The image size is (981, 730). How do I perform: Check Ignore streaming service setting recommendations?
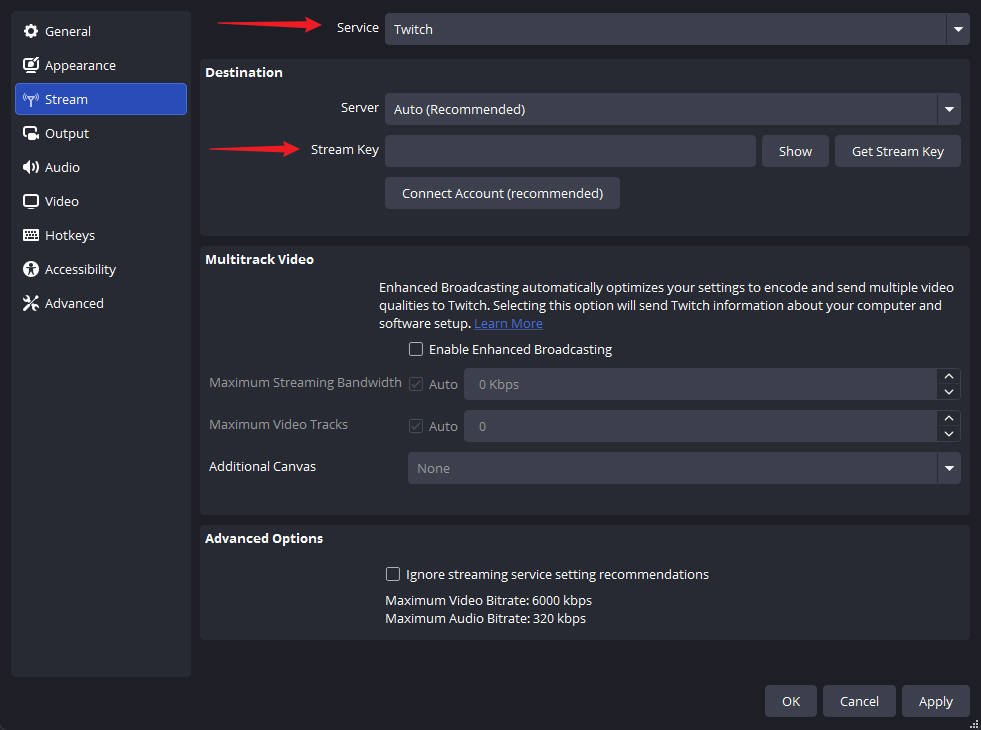pyautogui.click(x=393, y=574)
